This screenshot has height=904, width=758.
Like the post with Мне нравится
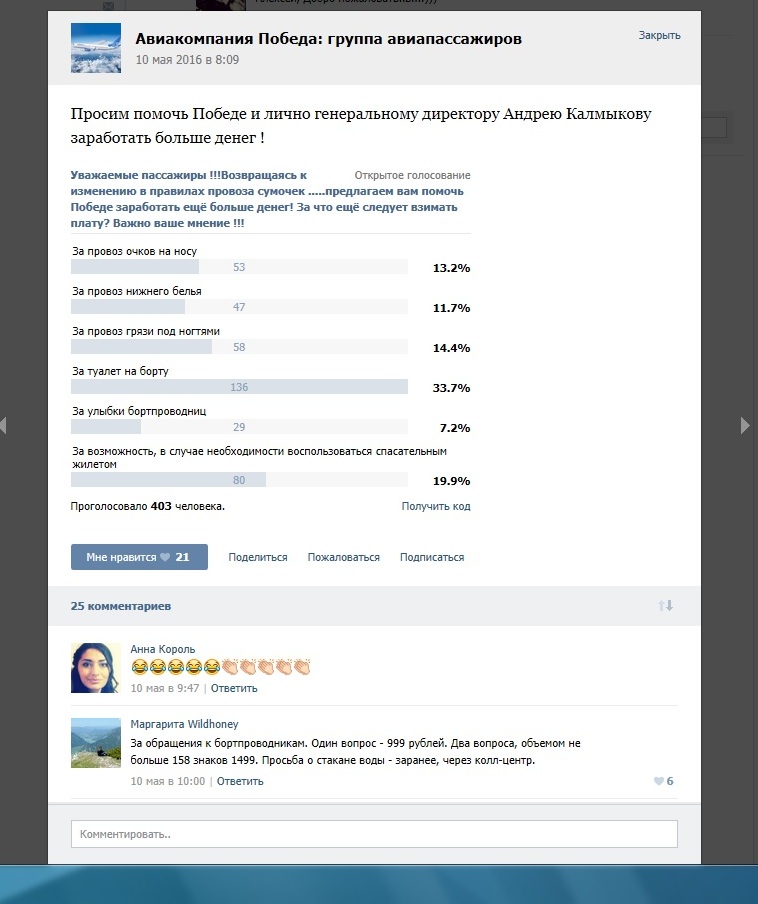[139, 557]
